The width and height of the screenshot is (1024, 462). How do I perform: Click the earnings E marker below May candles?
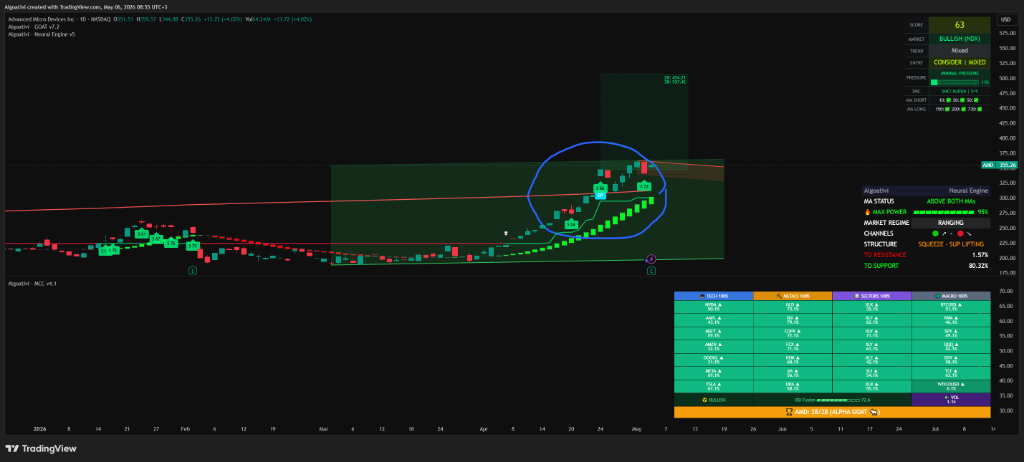pos(651,270)
